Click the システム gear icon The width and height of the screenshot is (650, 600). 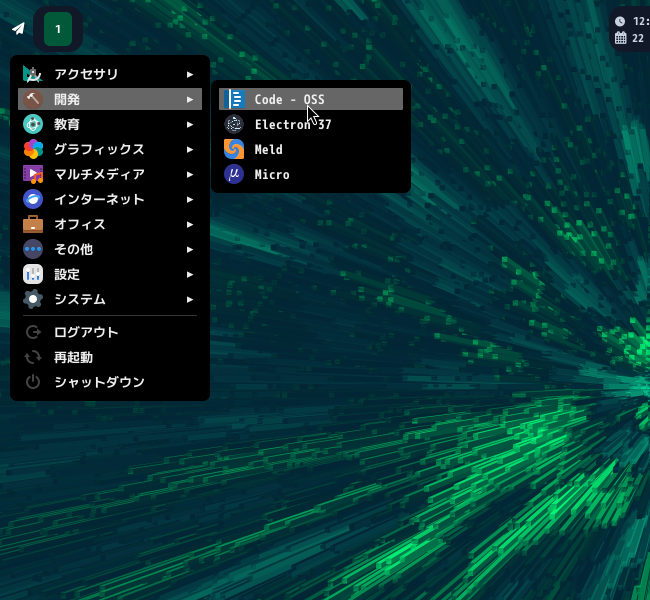tap(33, 299)
